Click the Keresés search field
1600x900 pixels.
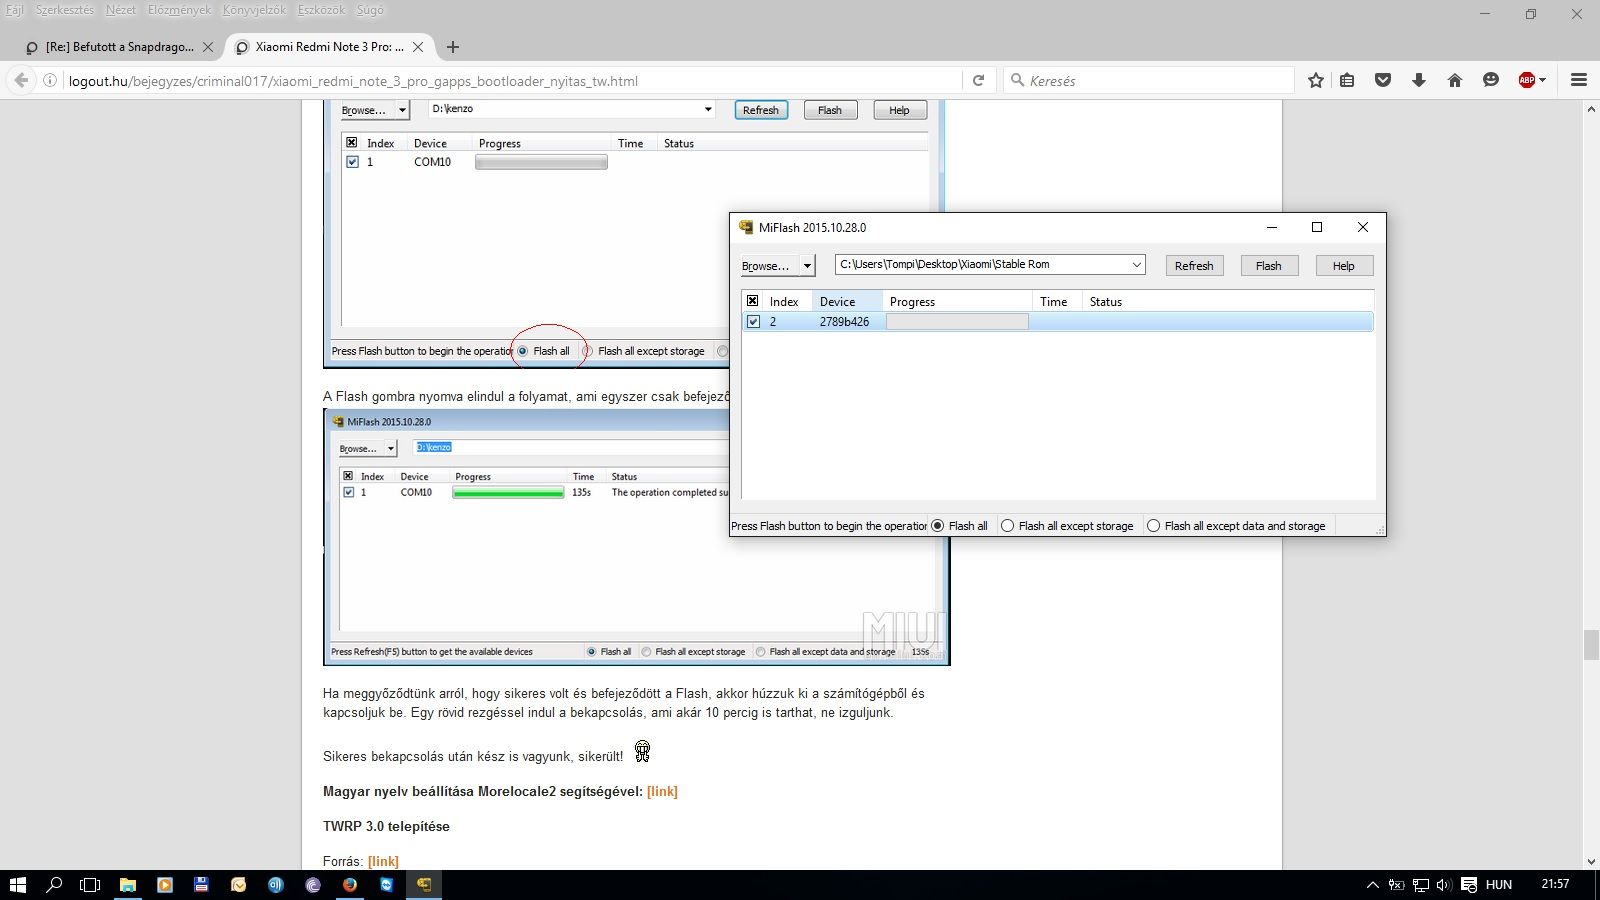tap(1149, 81)
